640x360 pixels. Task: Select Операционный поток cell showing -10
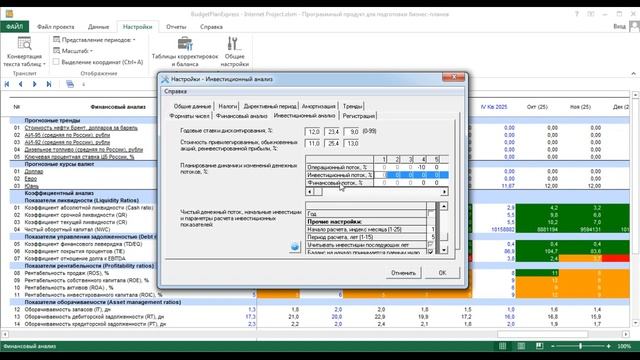[x=421, y=167]
